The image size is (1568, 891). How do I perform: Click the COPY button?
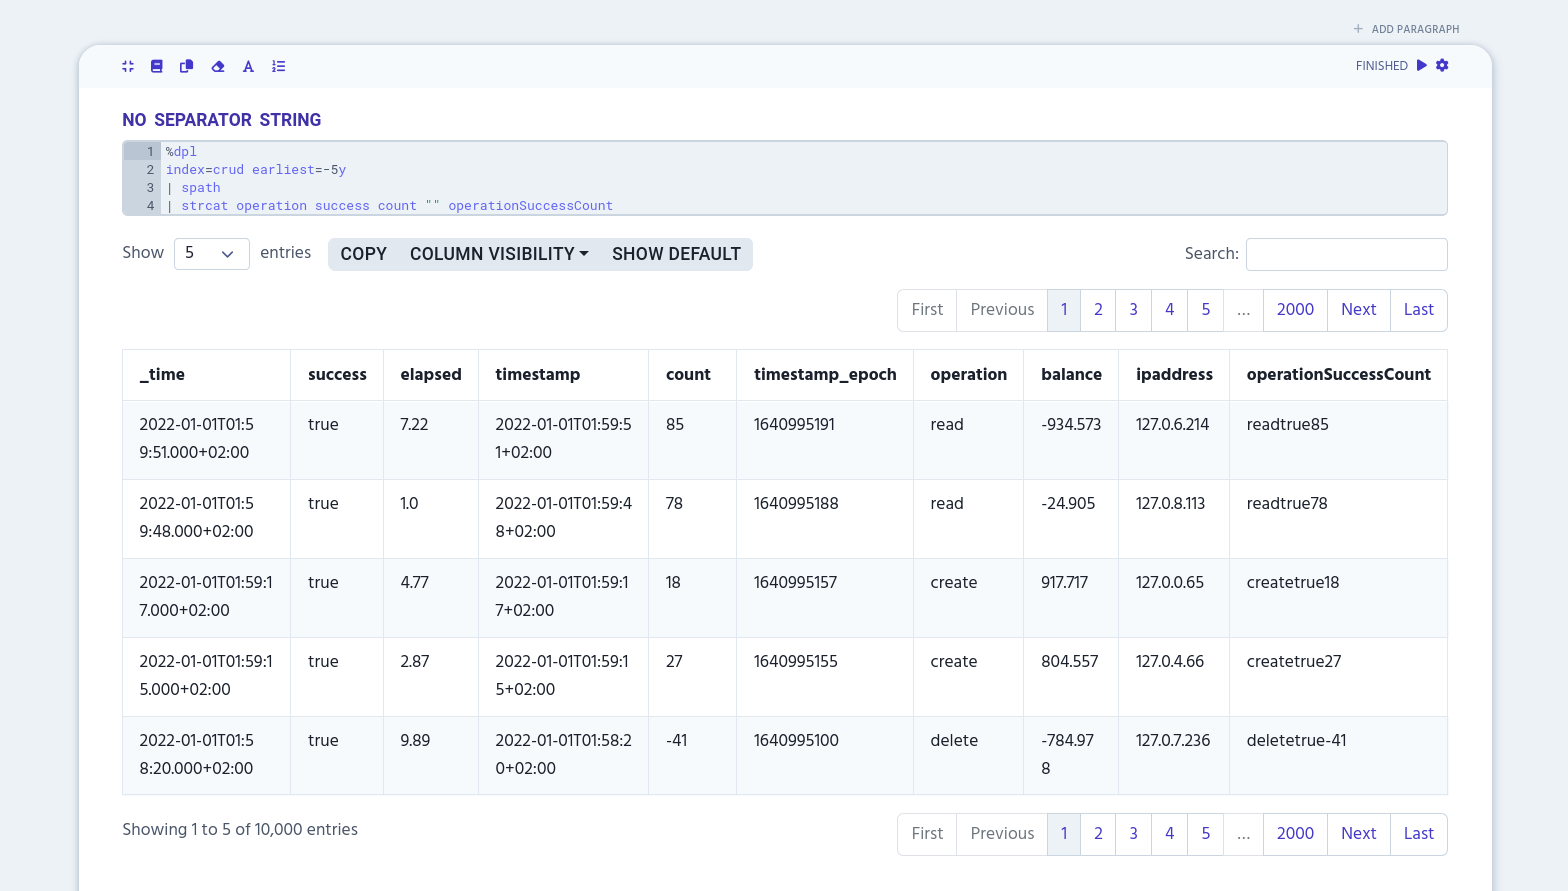pyautogui.click(x=363, y=254)
